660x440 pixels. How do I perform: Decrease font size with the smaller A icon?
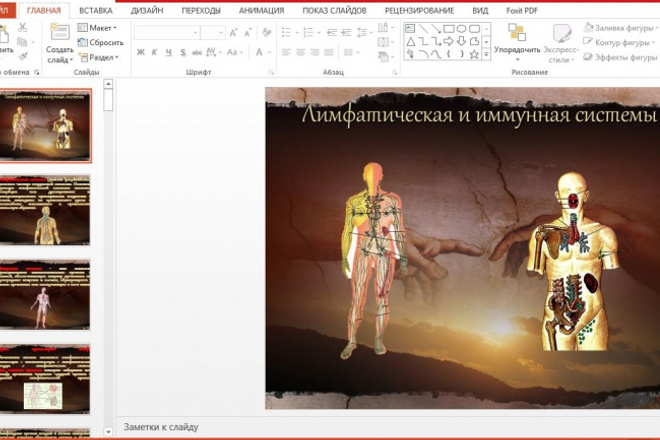(x=248, y=32)
